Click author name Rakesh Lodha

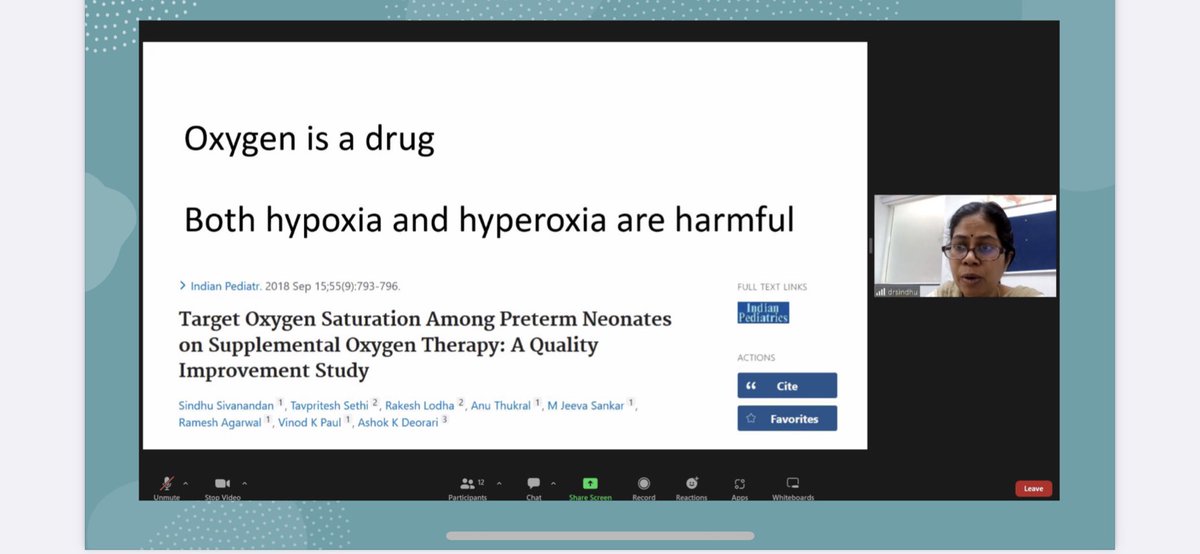coord(420,405)
